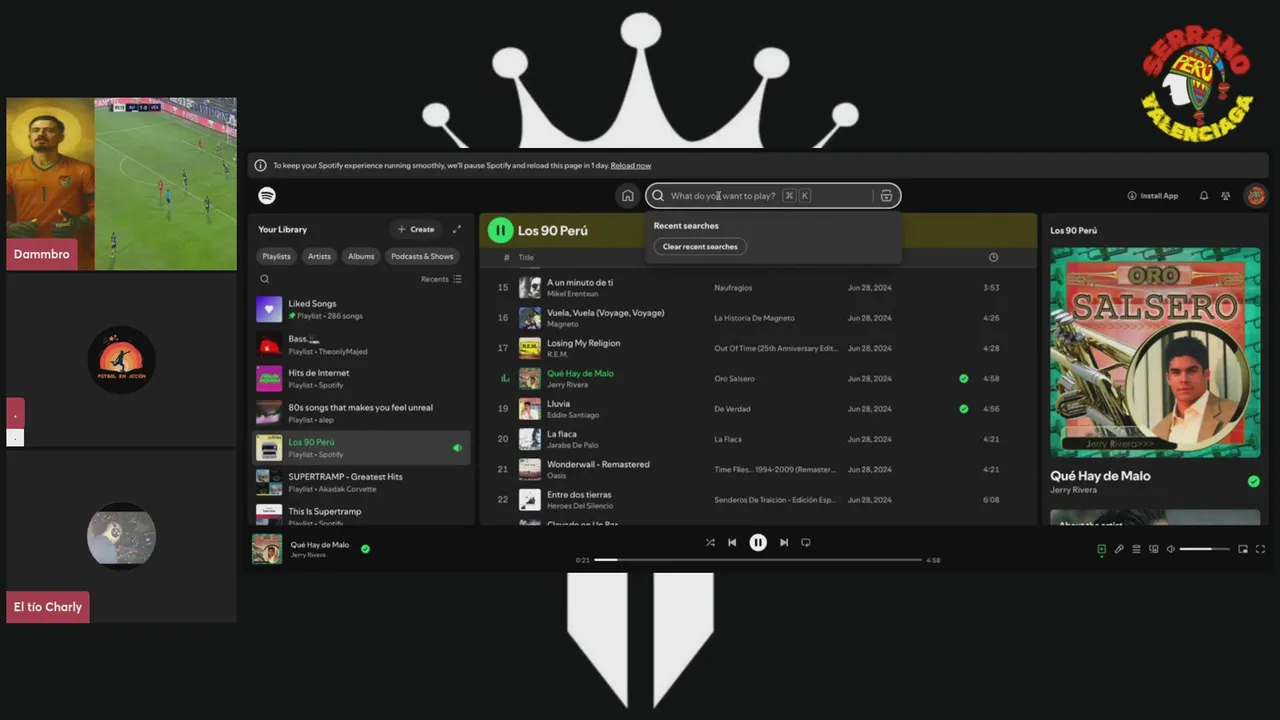Image resolution: width=1280 pixels, height=720 pixels.
Task: Mute using the speaker icon
Action: (x=1171, y=549)
